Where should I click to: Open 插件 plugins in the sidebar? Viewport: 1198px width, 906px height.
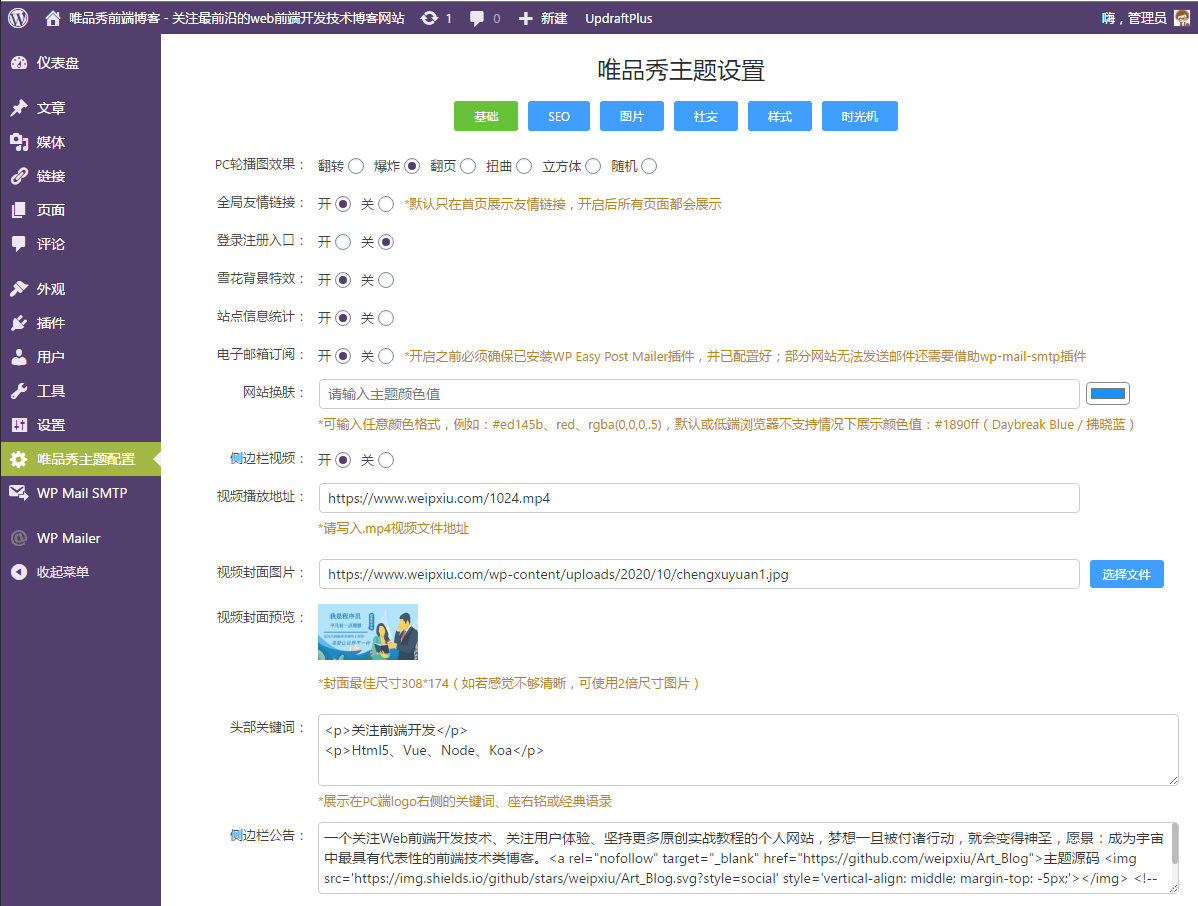(50, 323)
